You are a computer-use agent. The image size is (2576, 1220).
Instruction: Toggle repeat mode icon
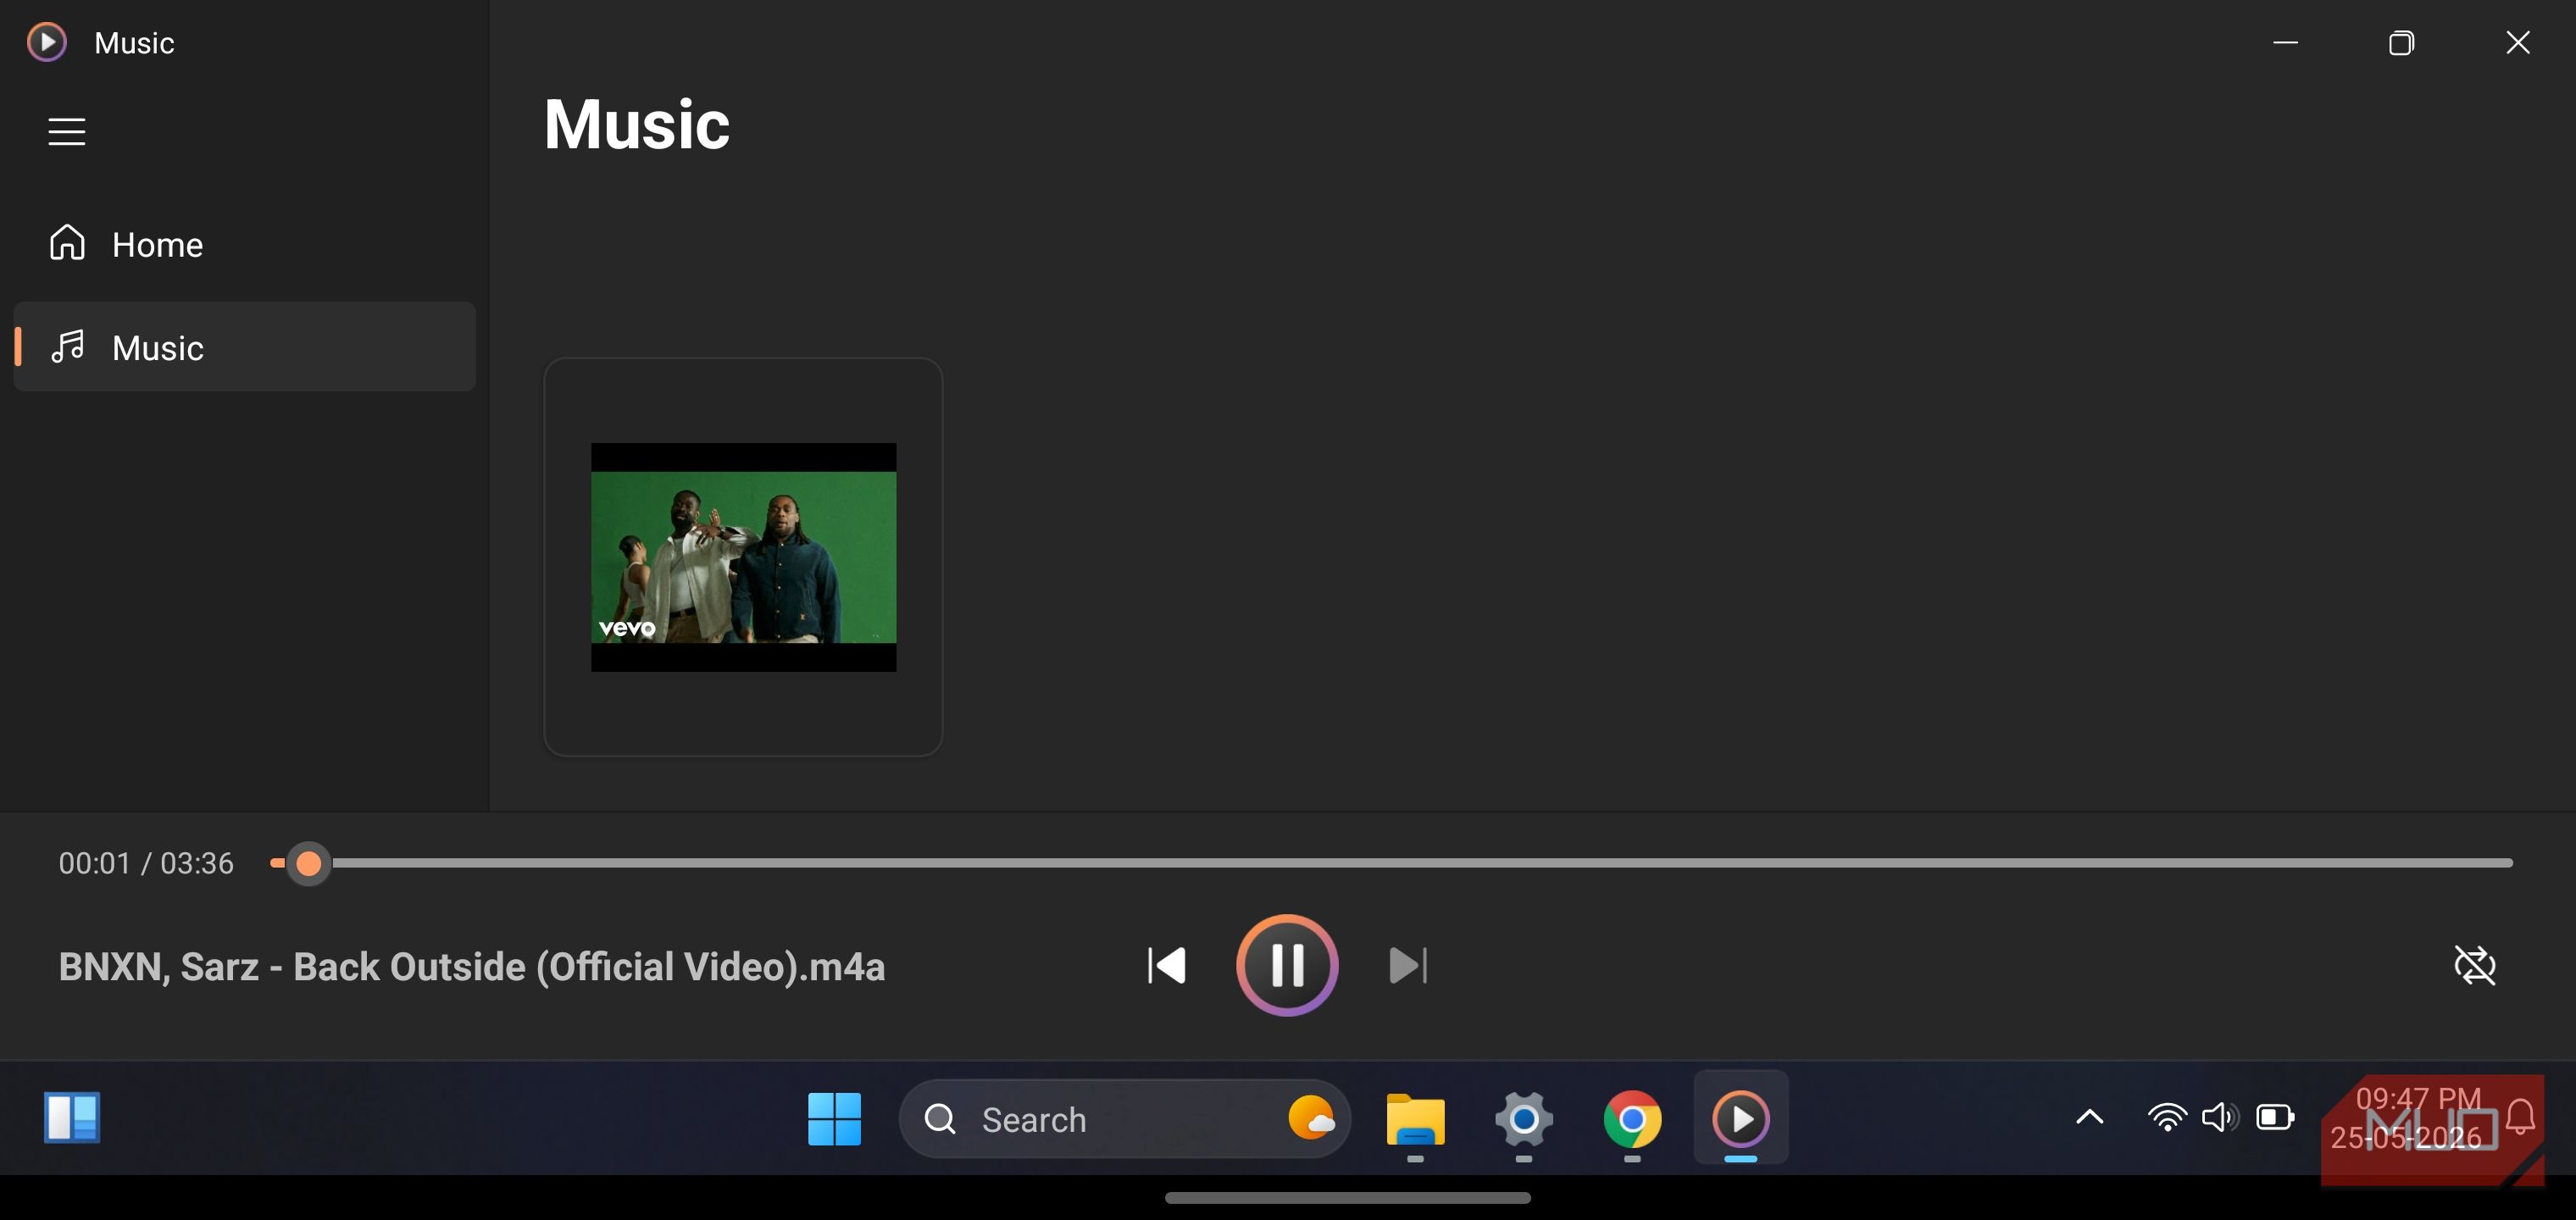click(x=2474, y=966)
